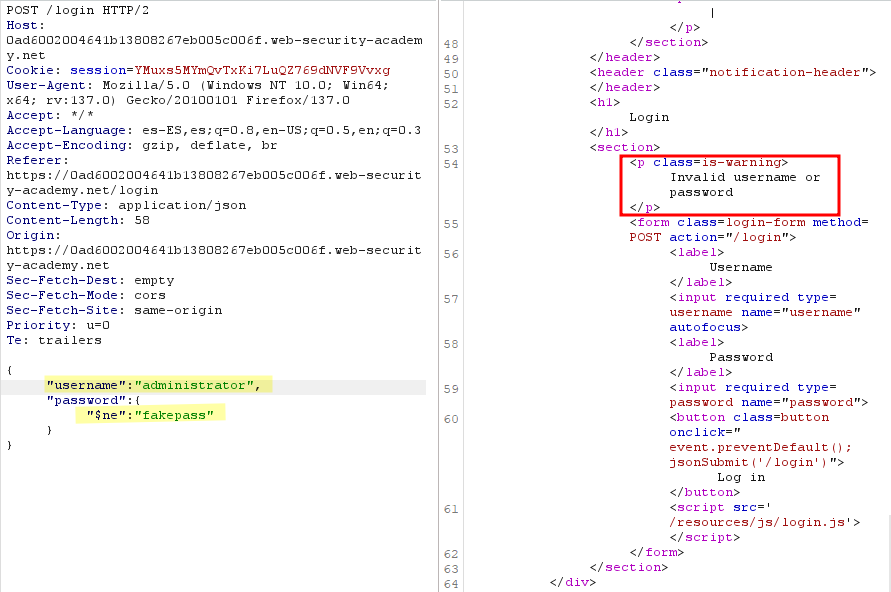This screenshot has width=891, height=592.
Task: Select the application/json value
Action: [182, 205]
